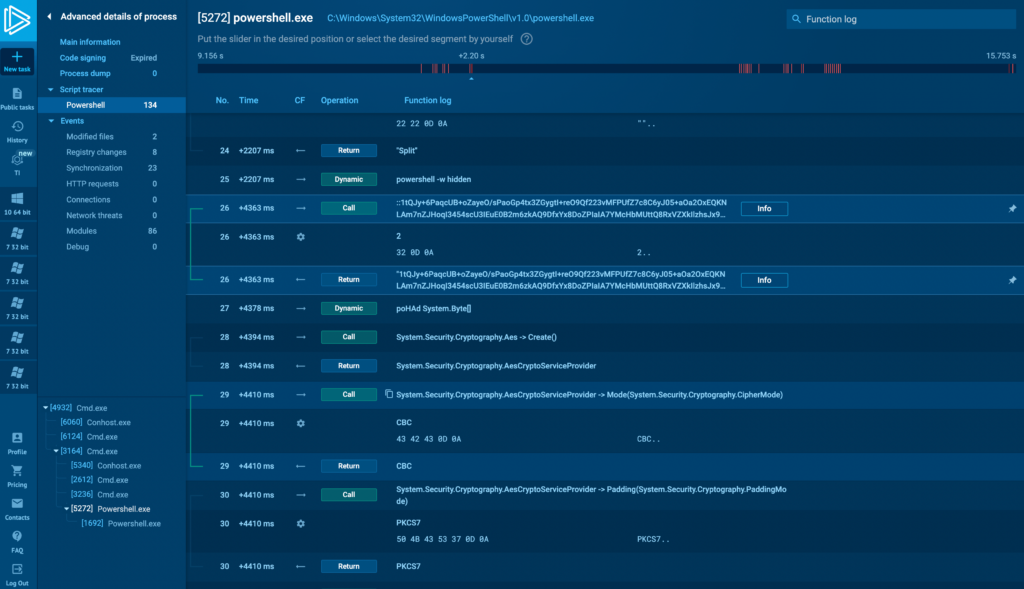Click the help question mark beside slider hint
Viewport: 1024px width, 589px height.
pos(527,39)
